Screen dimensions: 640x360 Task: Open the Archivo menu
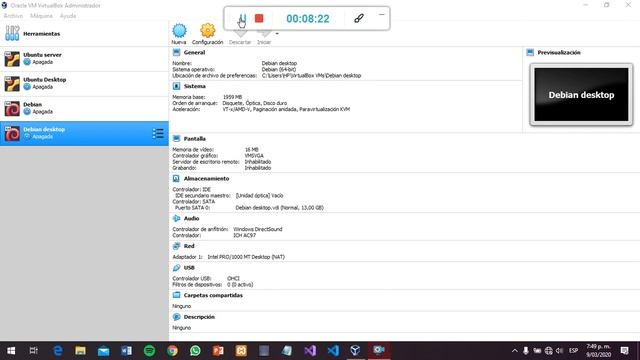(13, 16)
